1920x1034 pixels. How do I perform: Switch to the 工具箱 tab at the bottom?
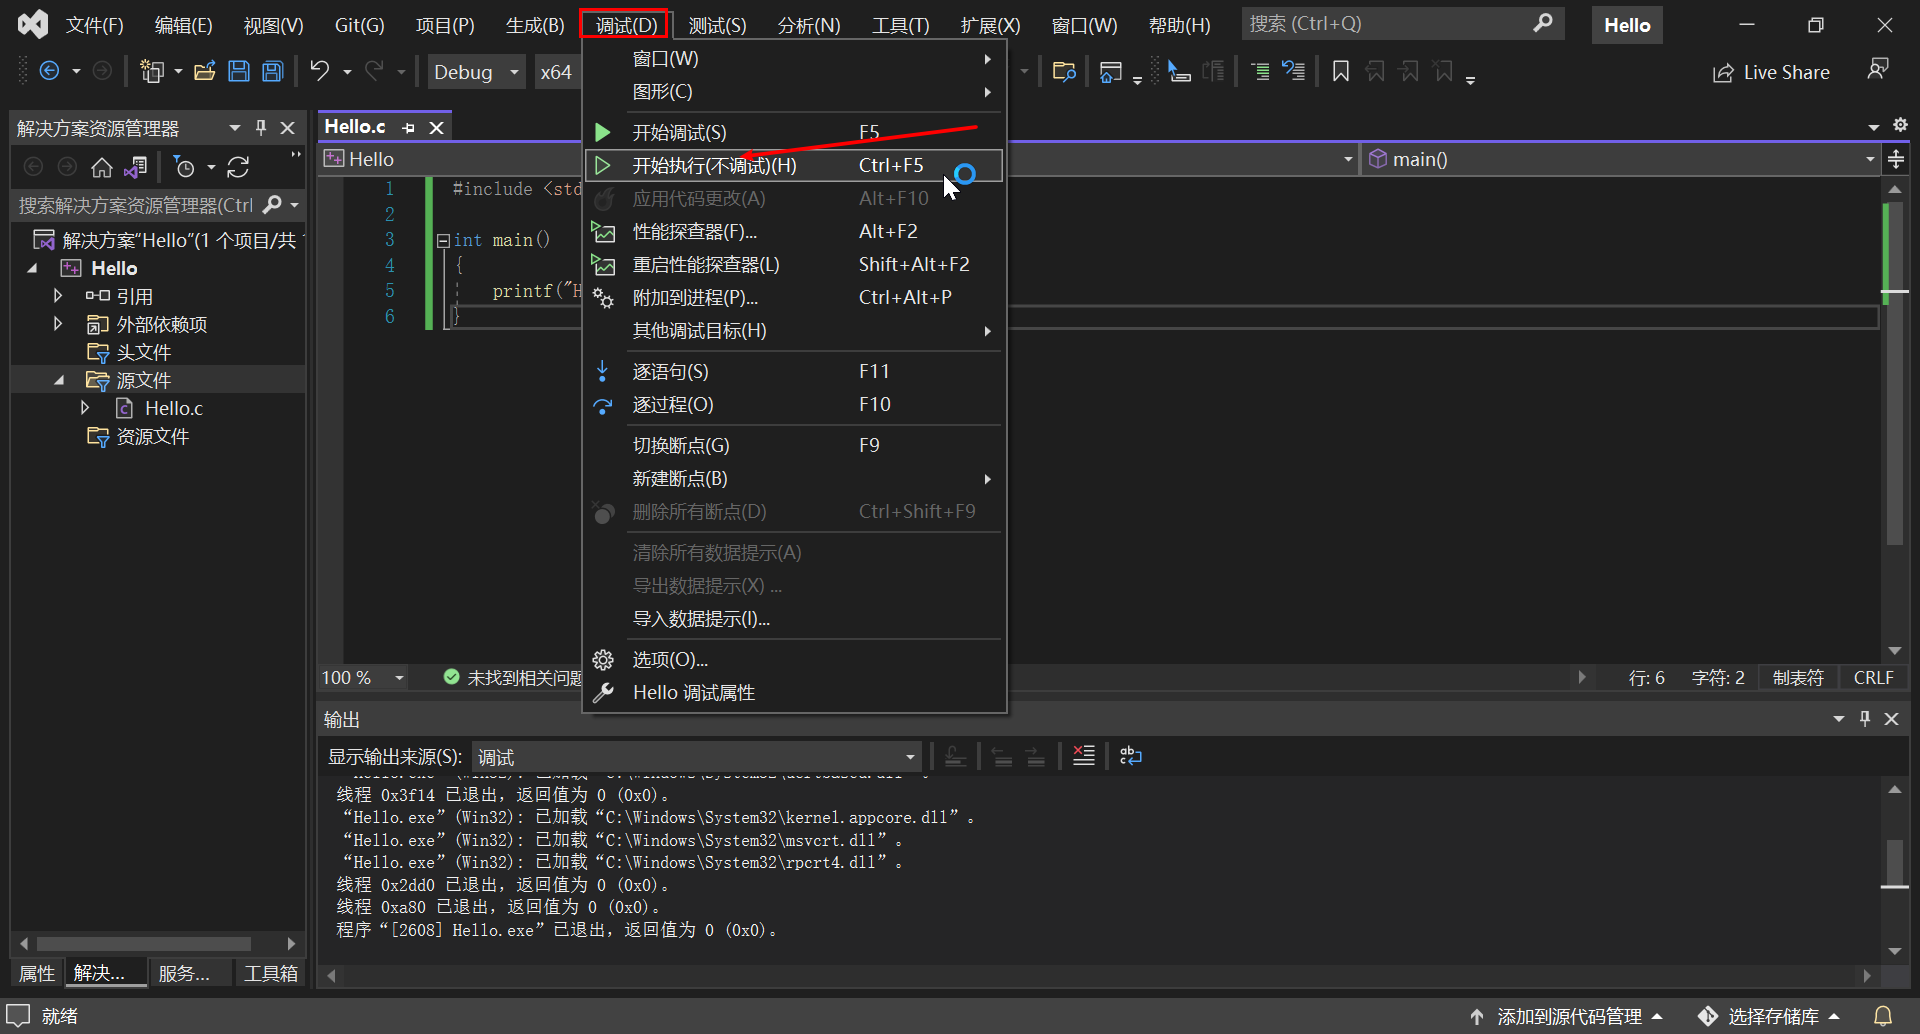[x=270, y=972]
